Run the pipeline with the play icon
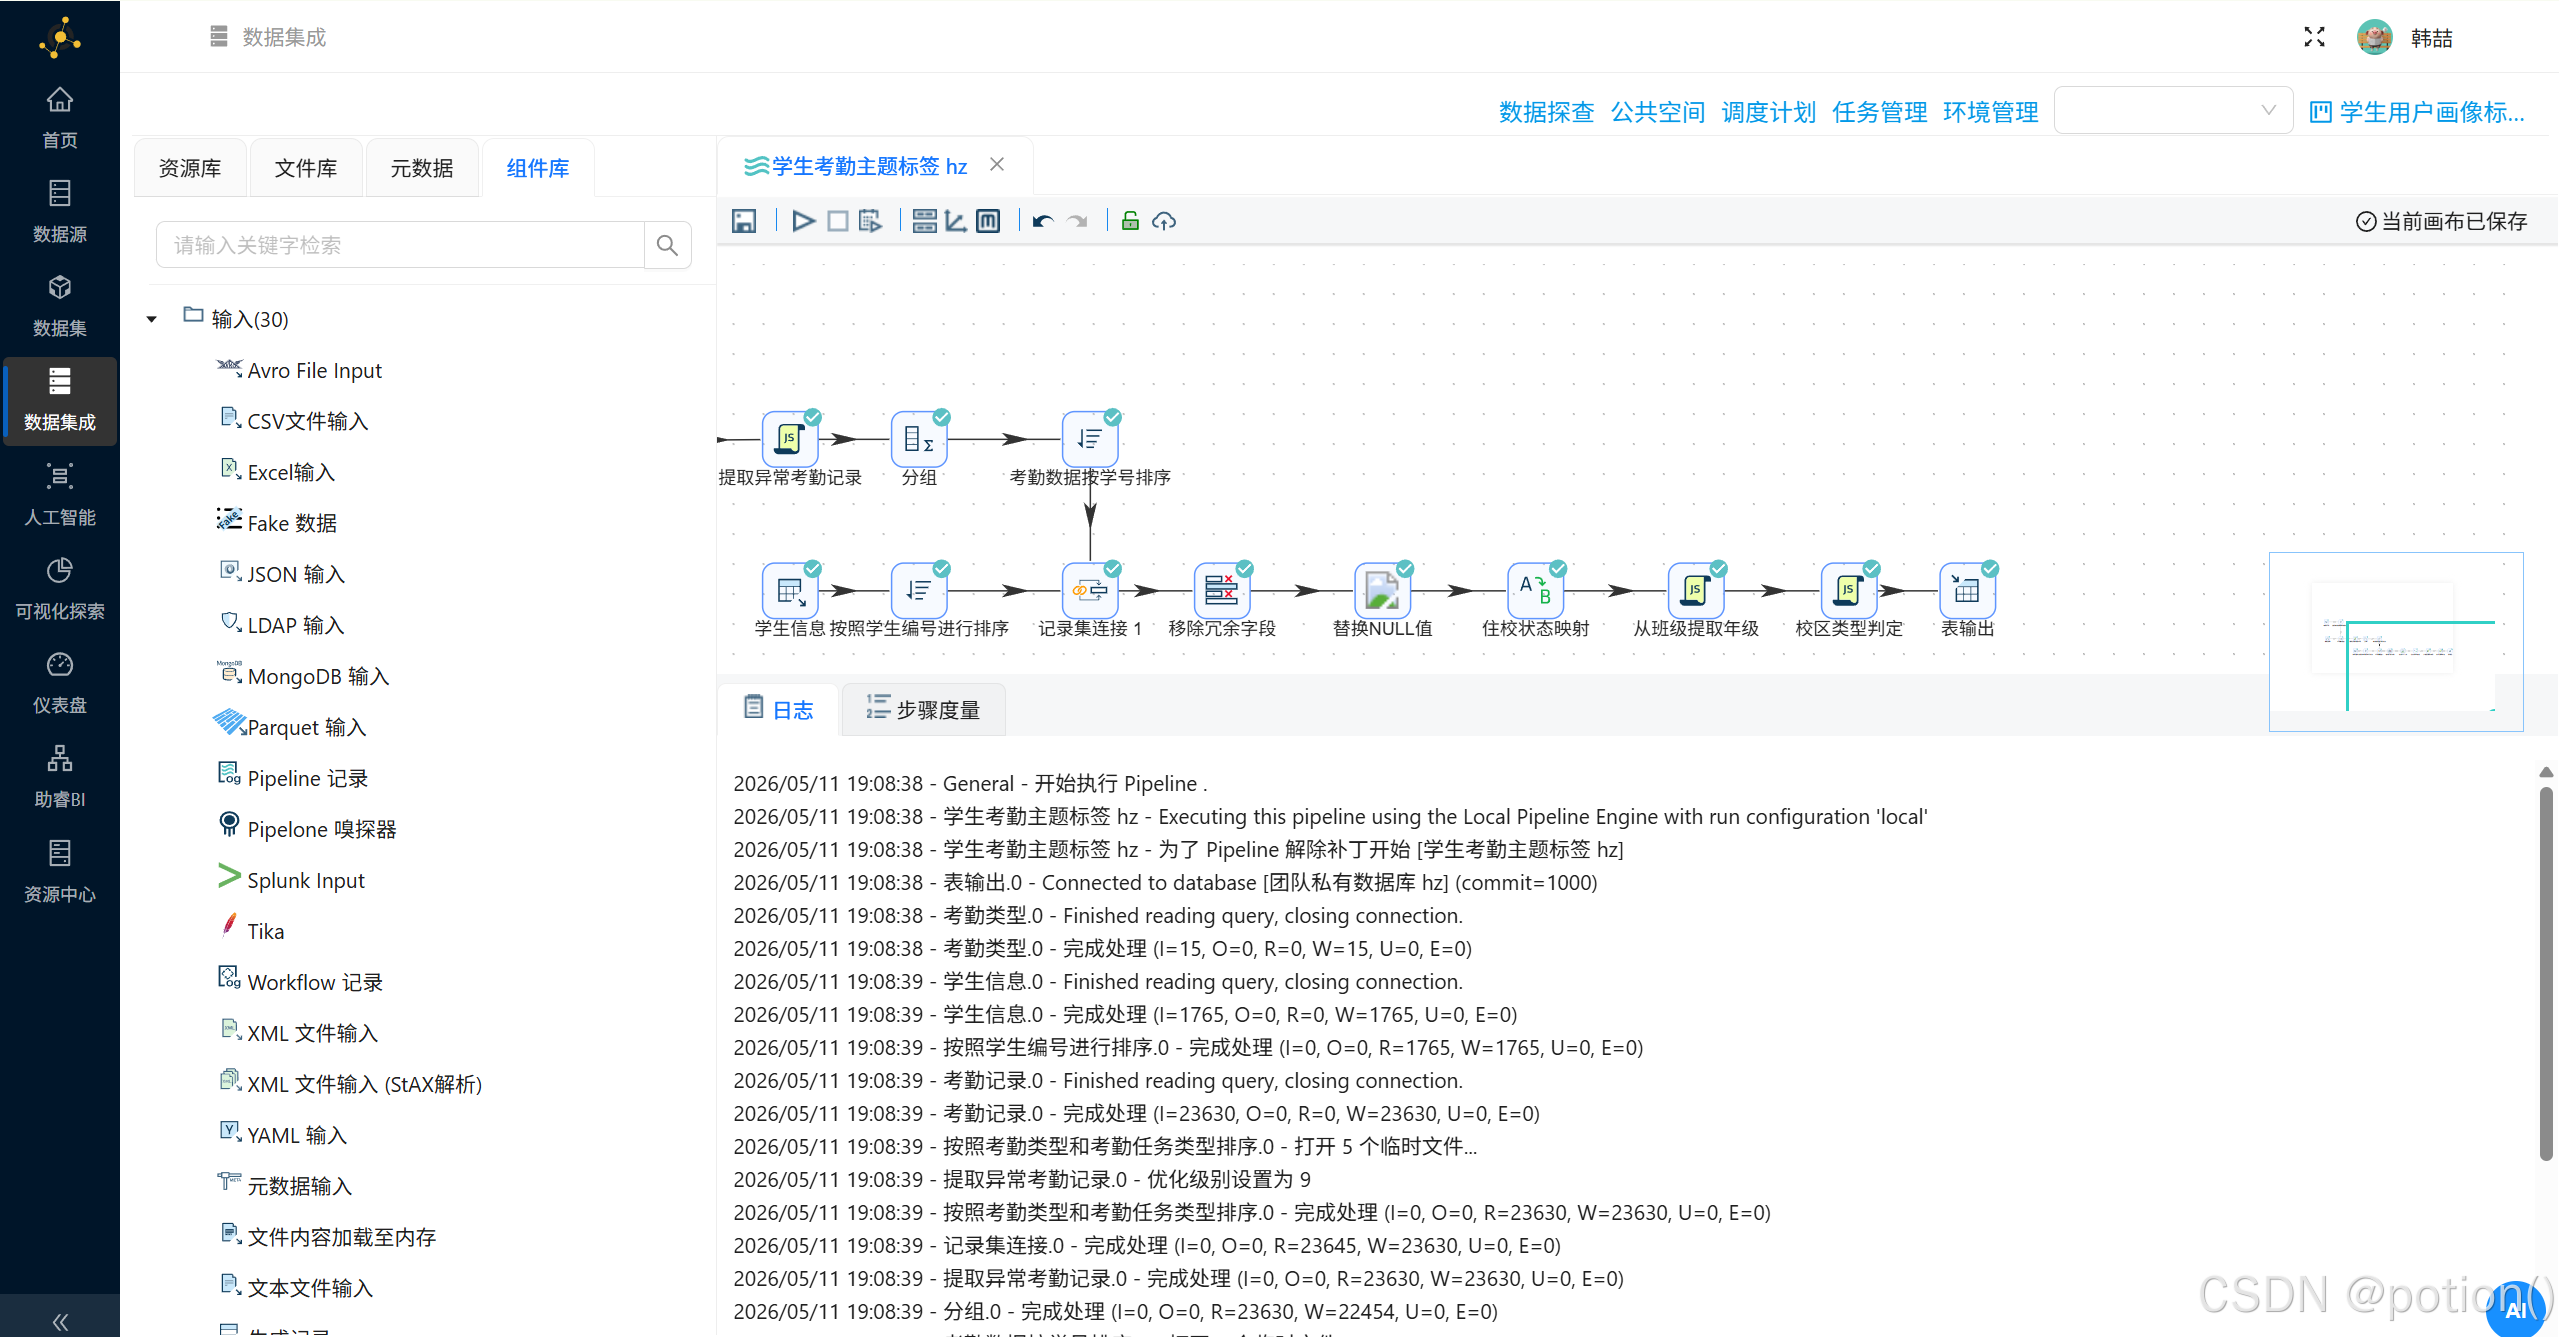The image size is (2559, 1337). click(803, 221)
